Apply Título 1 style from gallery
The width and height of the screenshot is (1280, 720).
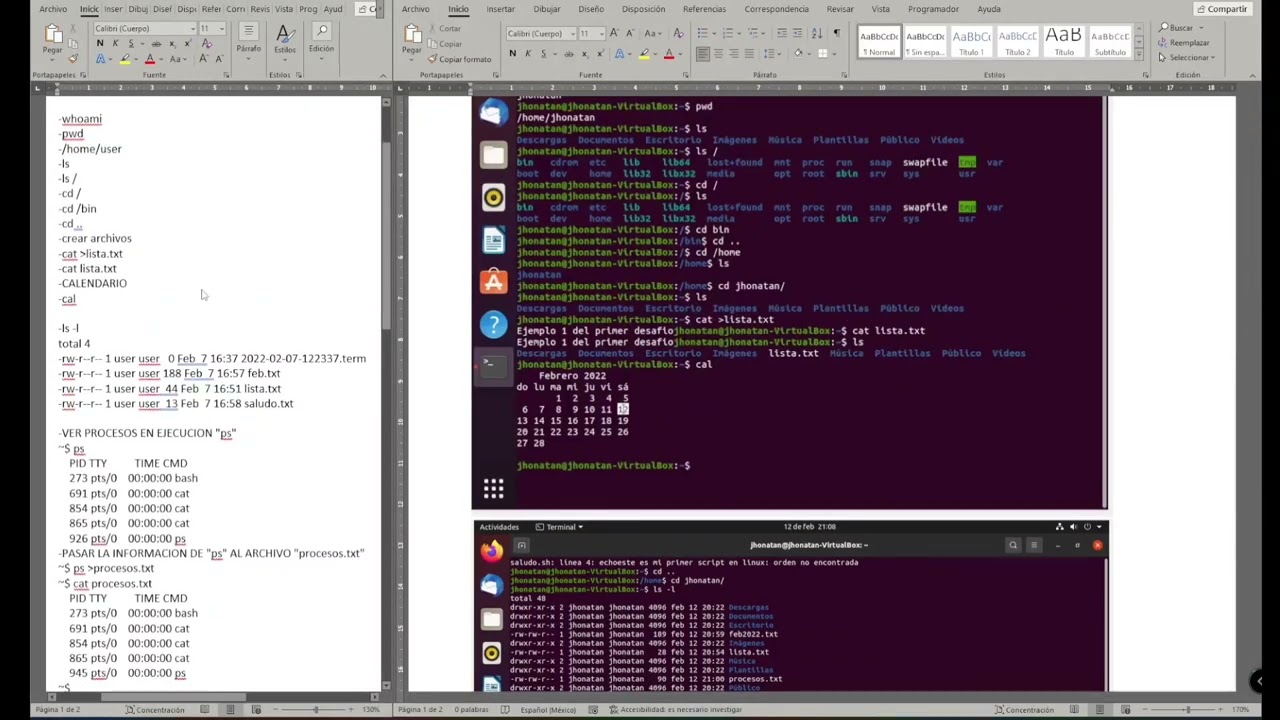(971, 41)
